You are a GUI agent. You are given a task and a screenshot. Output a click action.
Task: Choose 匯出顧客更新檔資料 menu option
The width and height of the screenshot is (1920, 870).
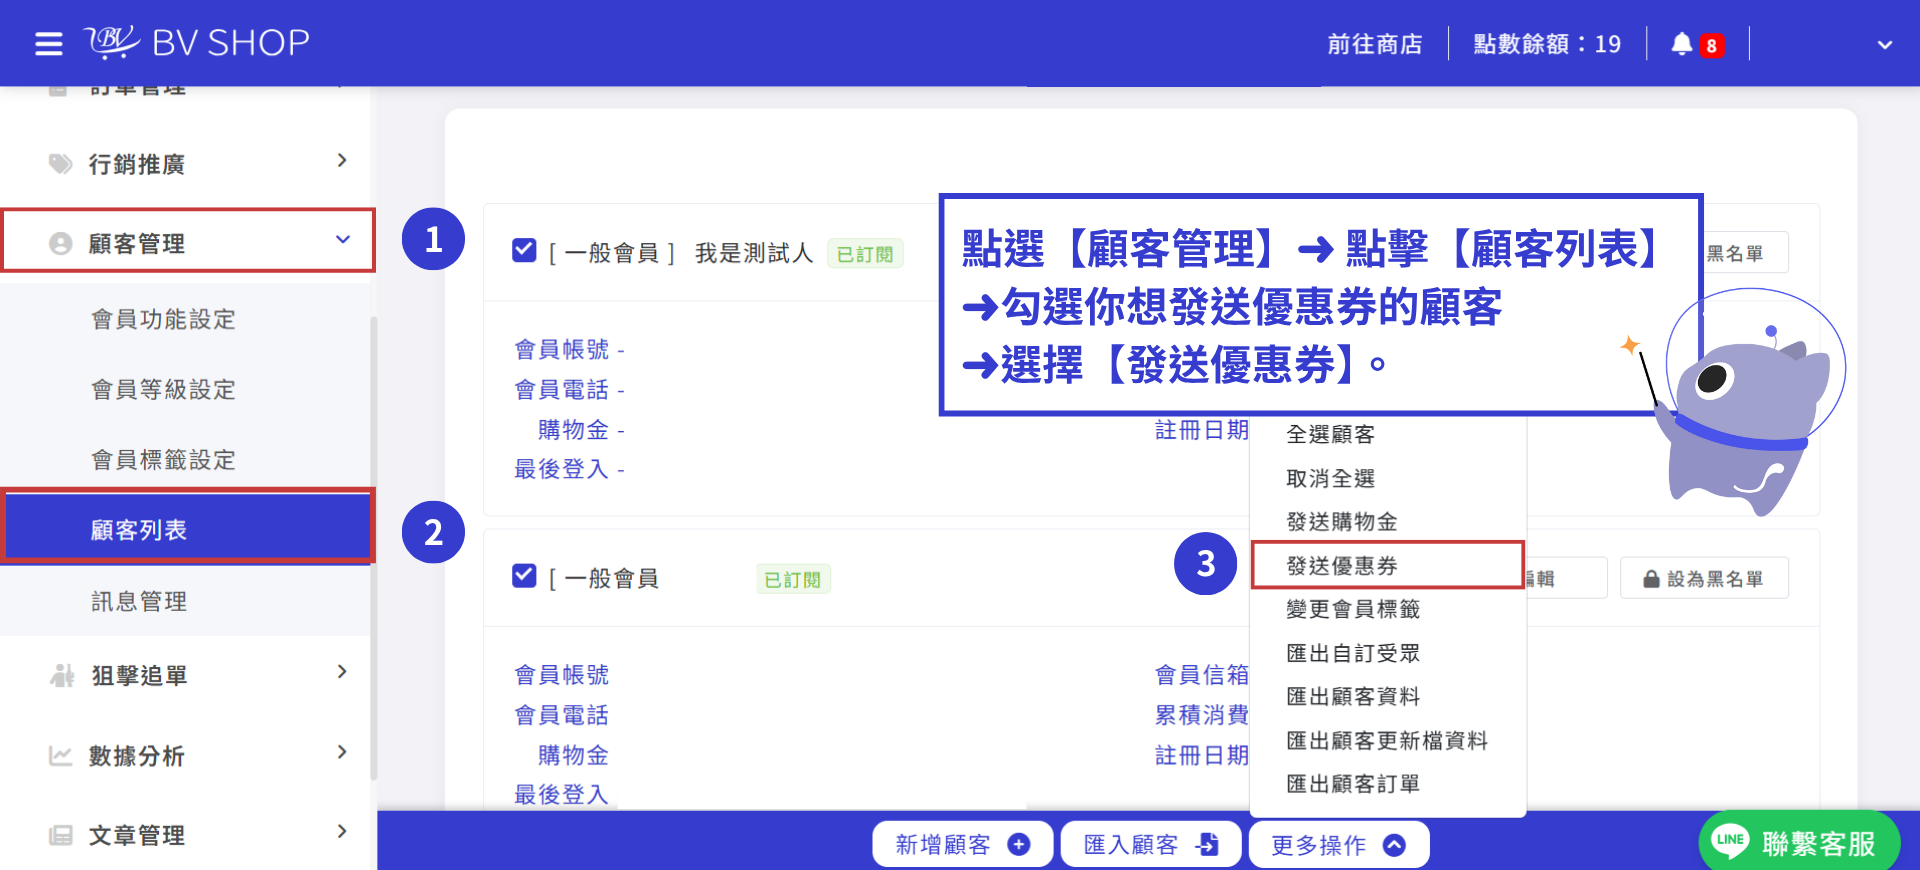[x=1388, y=741]
